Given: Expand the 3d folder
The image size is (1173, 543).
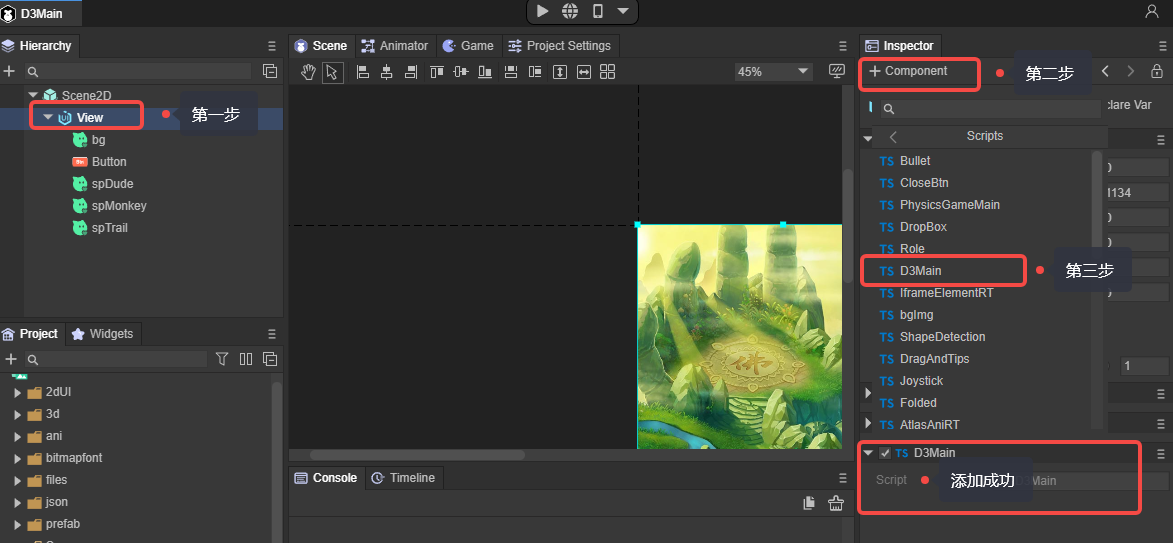Looking at the screenshot, I should [x=18, y=414].
